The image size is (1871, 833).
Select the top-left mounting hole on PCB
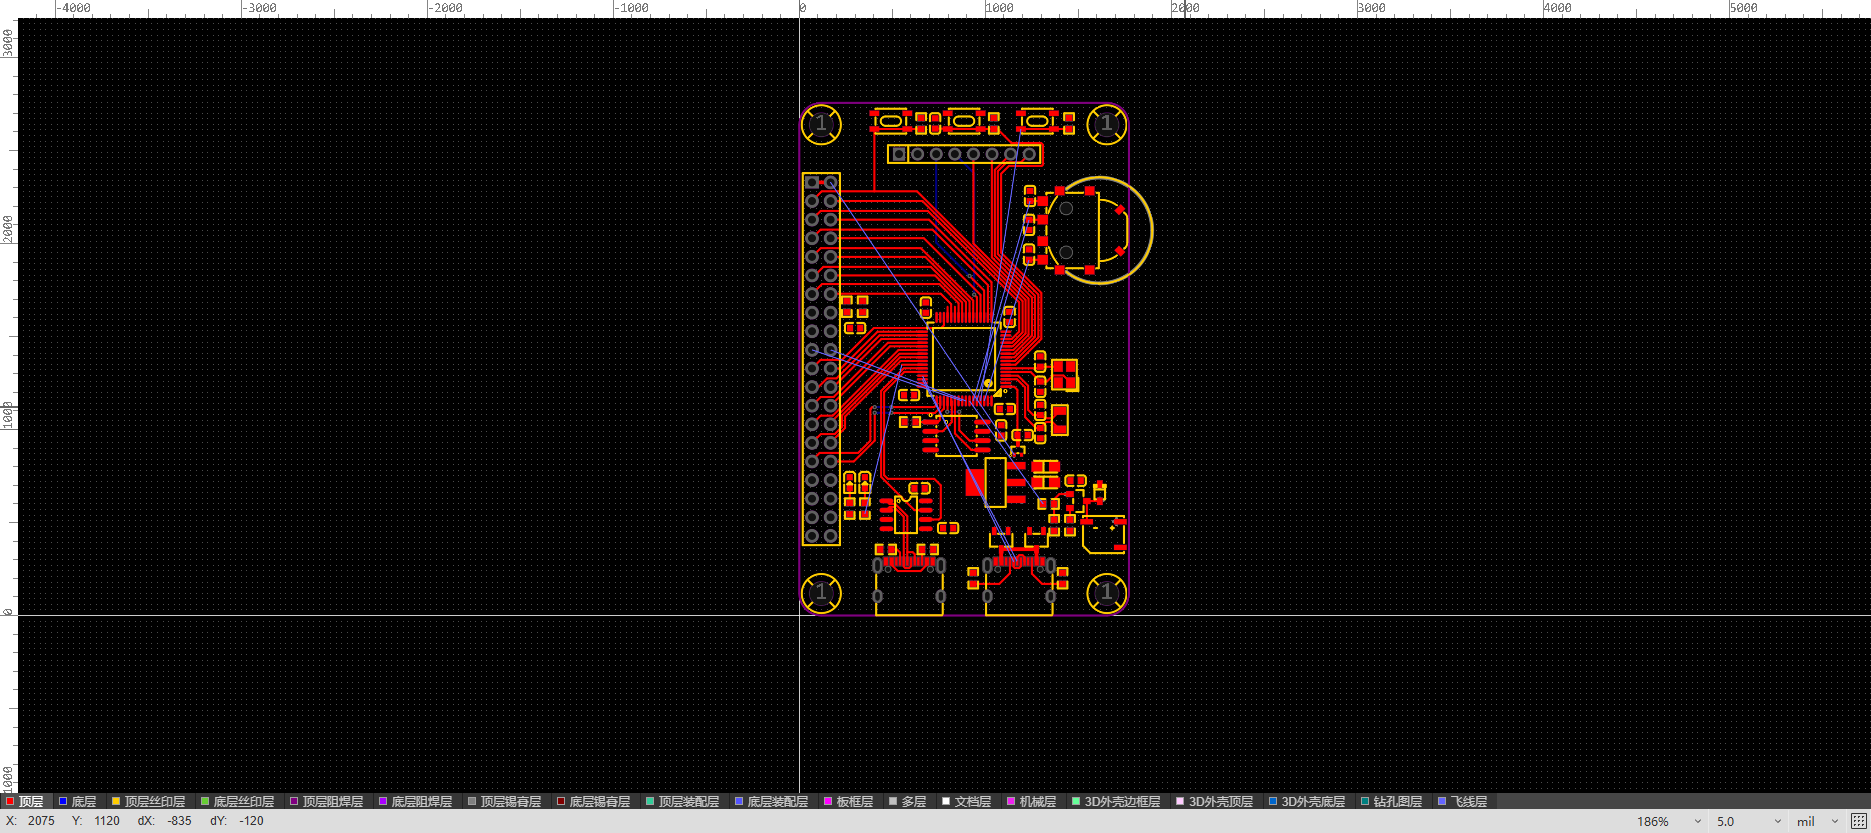coord(821,124)
